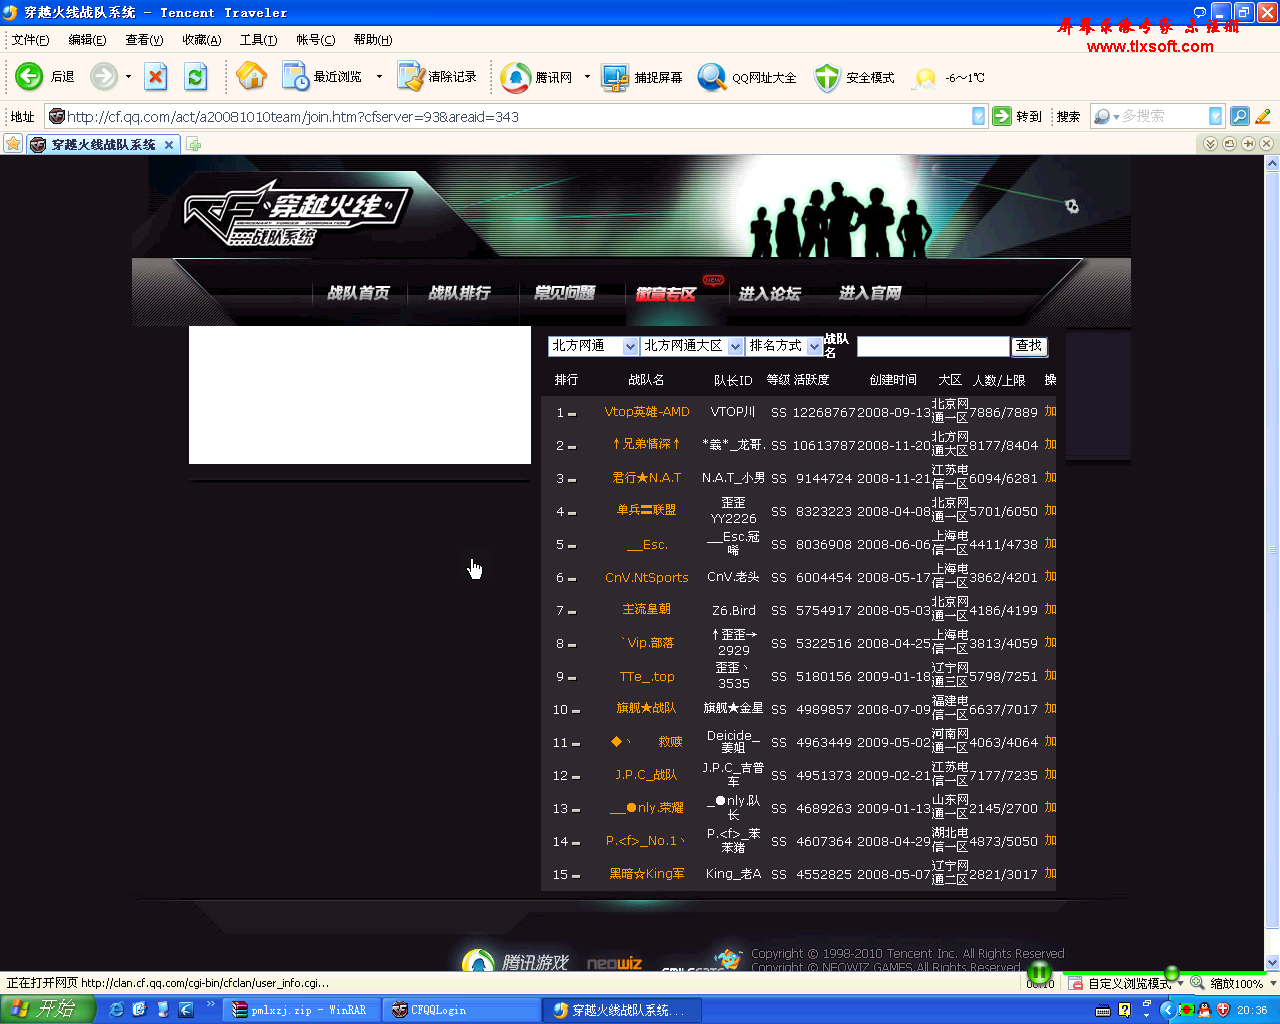Open 进入论坛 navigation link
1280x1024 pixels.
[770, 293]
